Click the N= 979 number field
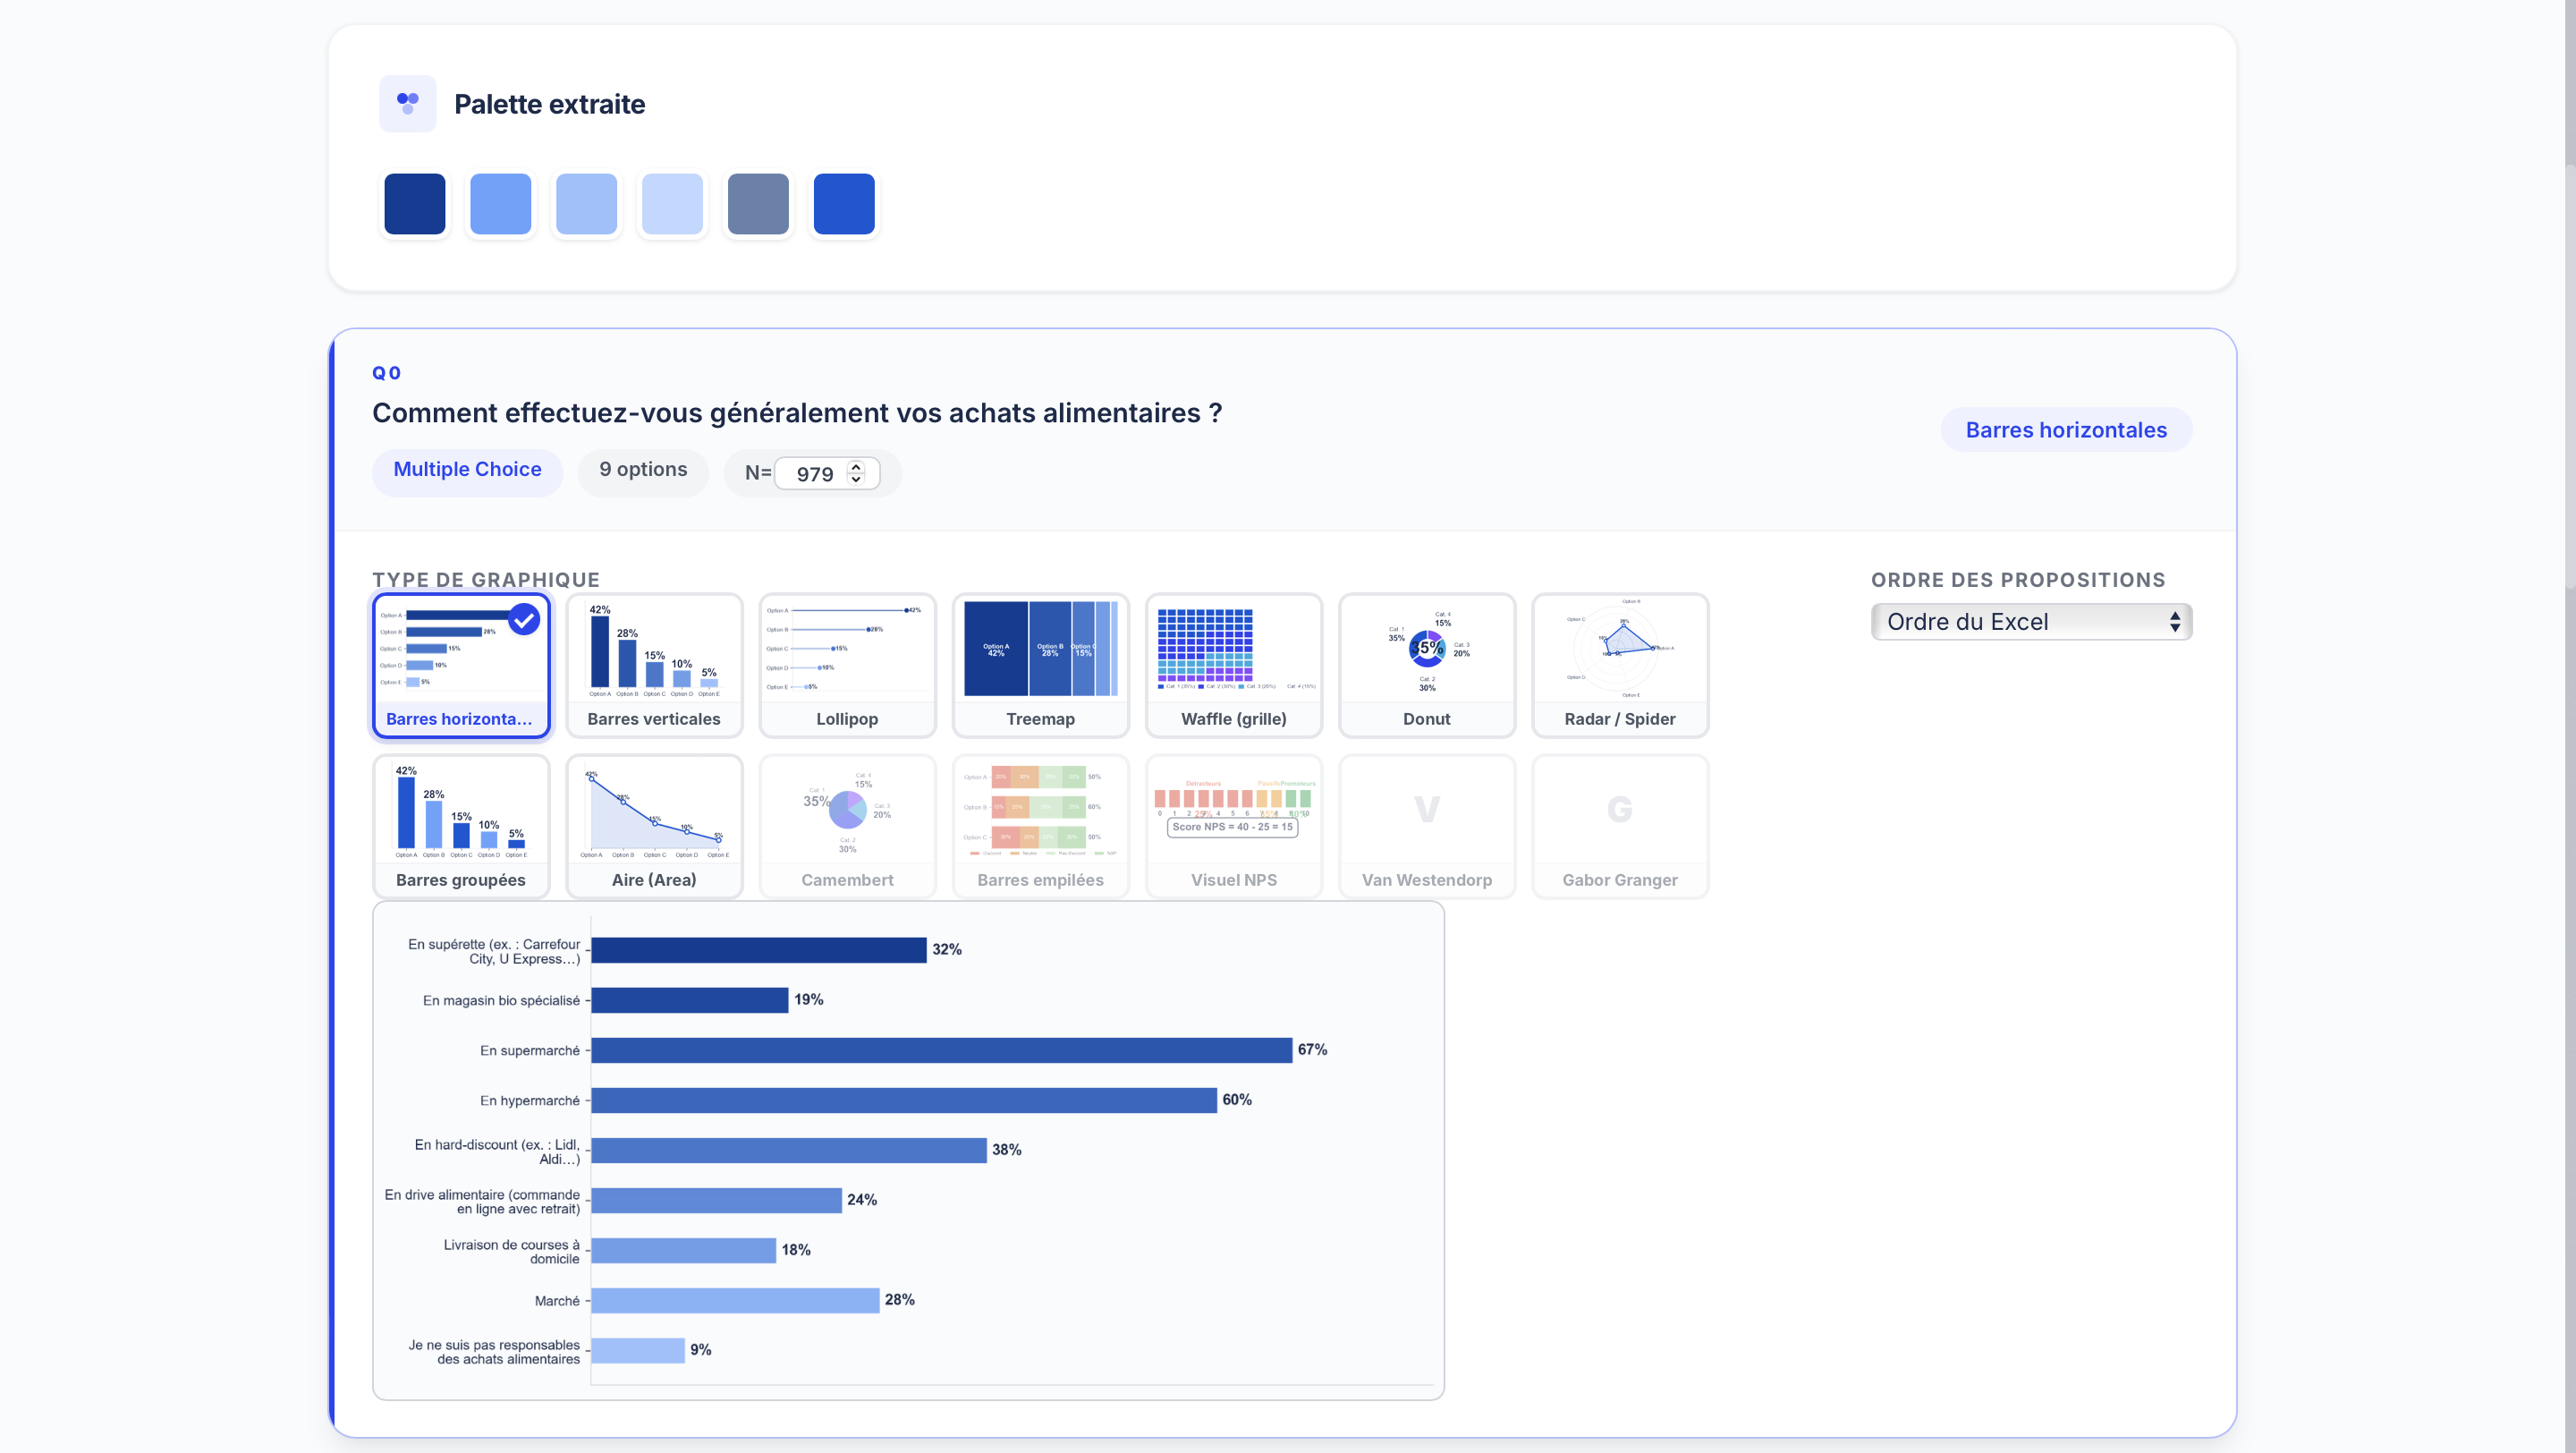2576x1453 pixels. 826,473
